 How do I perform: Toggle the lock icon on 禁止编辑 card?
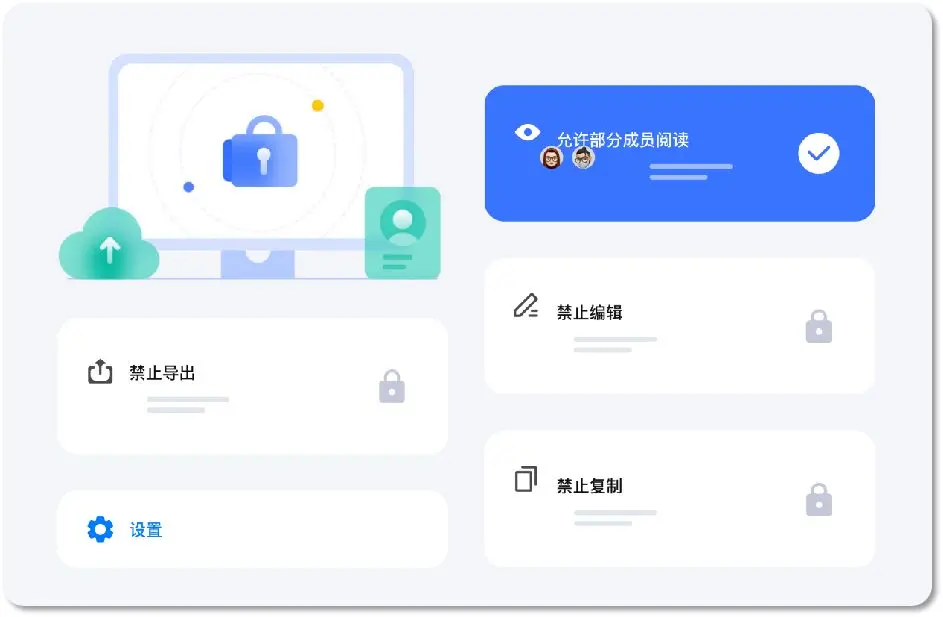[x=819, y=327]
